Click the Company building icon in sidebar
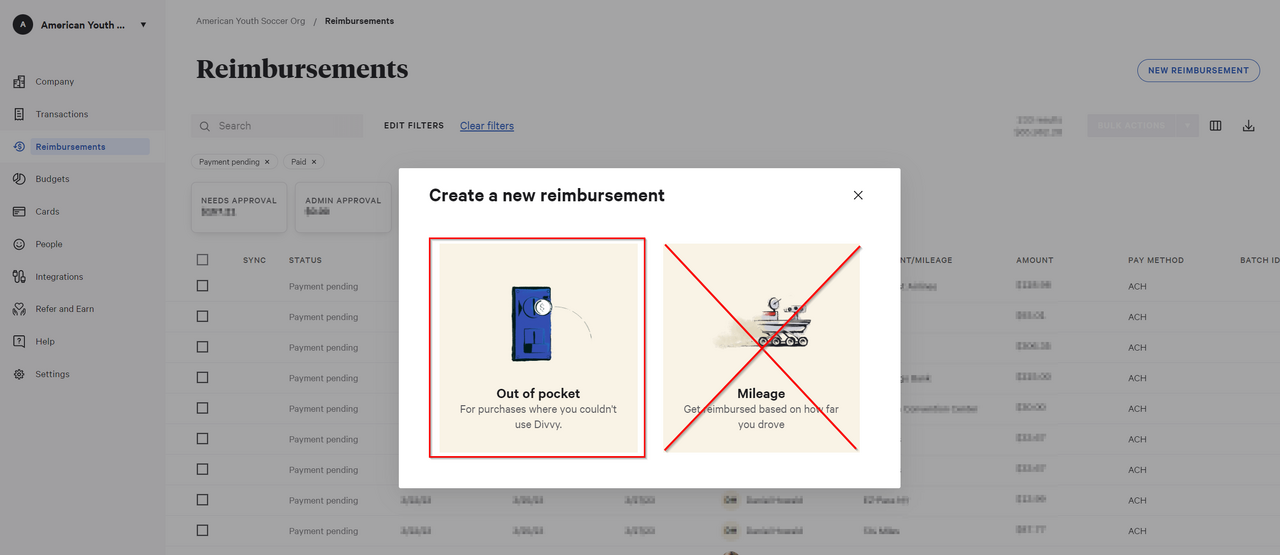Viewport: 1280px width, 555px height. click(x=19, y=82)
